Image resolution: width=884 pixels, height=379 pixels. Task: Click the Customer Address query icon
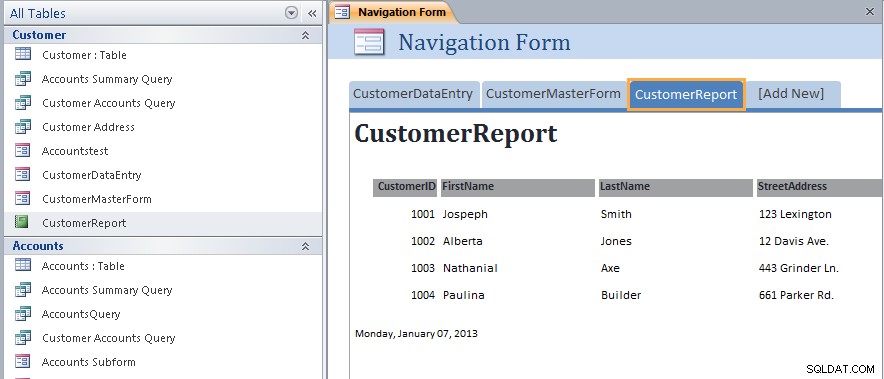pyautogui.click(x=23, y=126)
